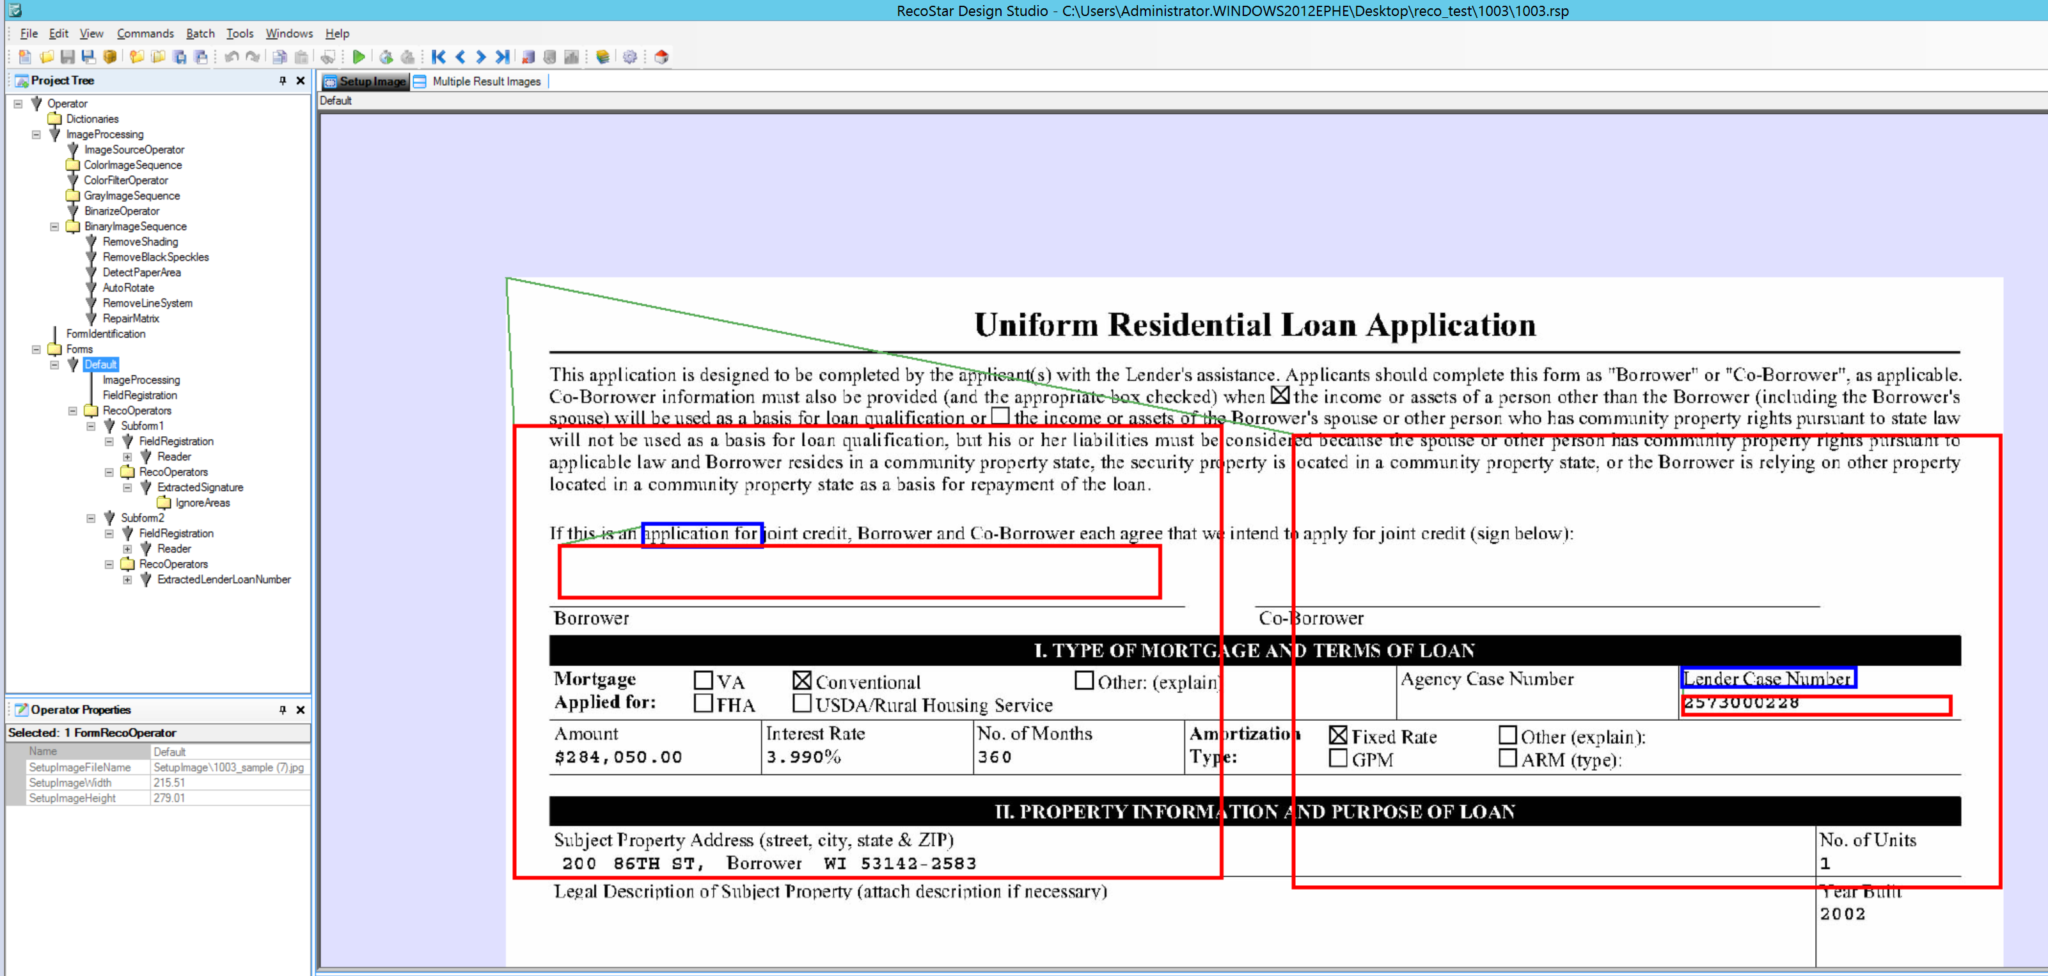Collapse the Default form node
Screen dimensions: 2048x976
point(55,365)
